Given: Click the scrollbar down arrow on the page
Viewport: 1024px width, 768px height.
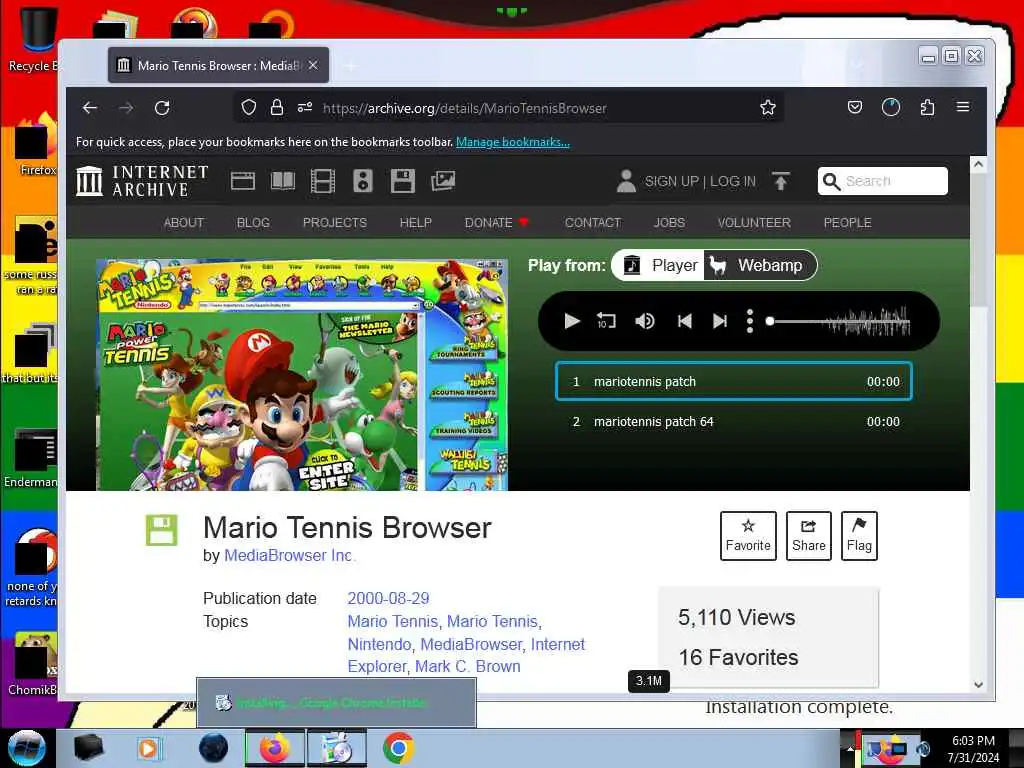Looking at the screenshot, I should click(978, 685).
